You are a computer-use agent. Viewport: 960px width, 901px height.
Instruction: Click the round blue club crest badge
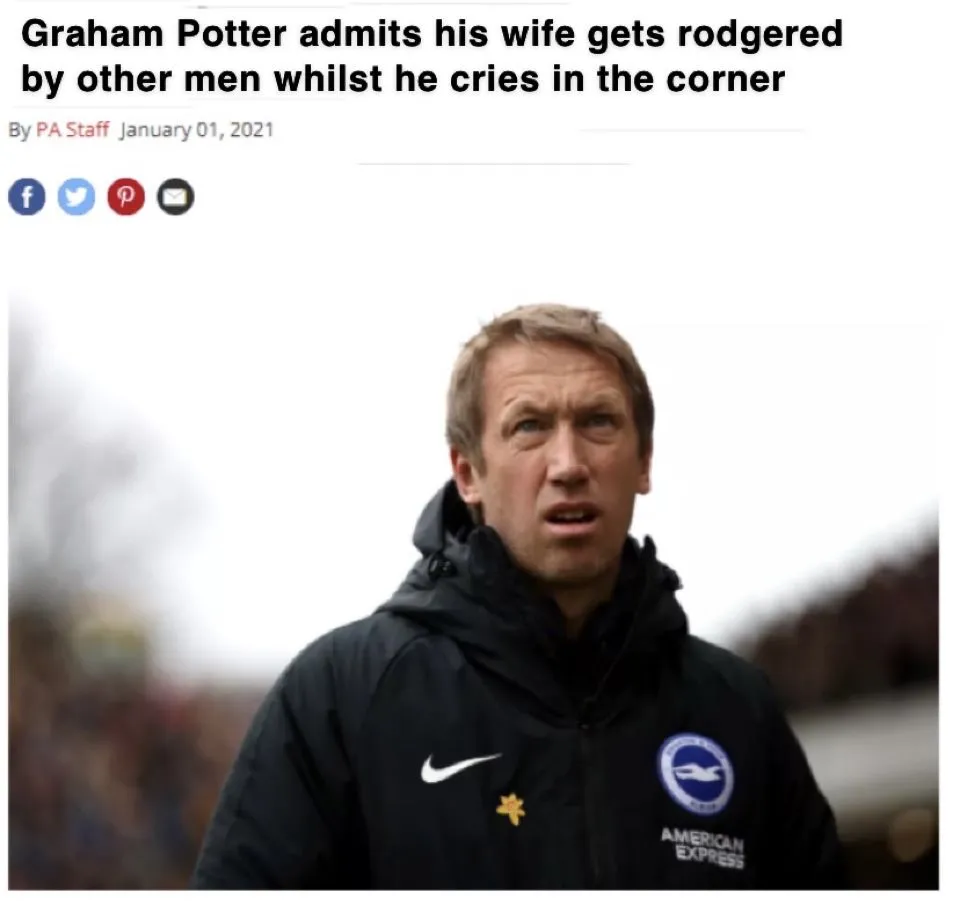click(695, 773)
